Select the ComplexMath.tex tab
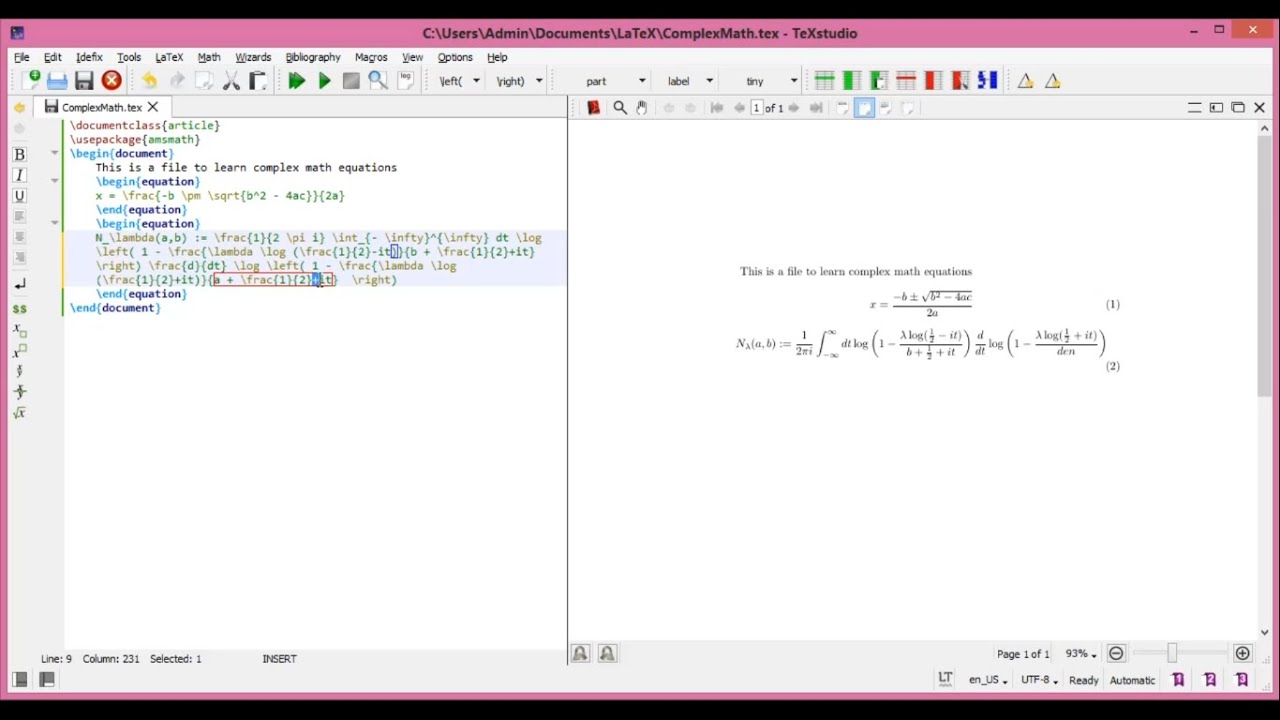The image size is (1280, 720). click(x=101, y=107)
